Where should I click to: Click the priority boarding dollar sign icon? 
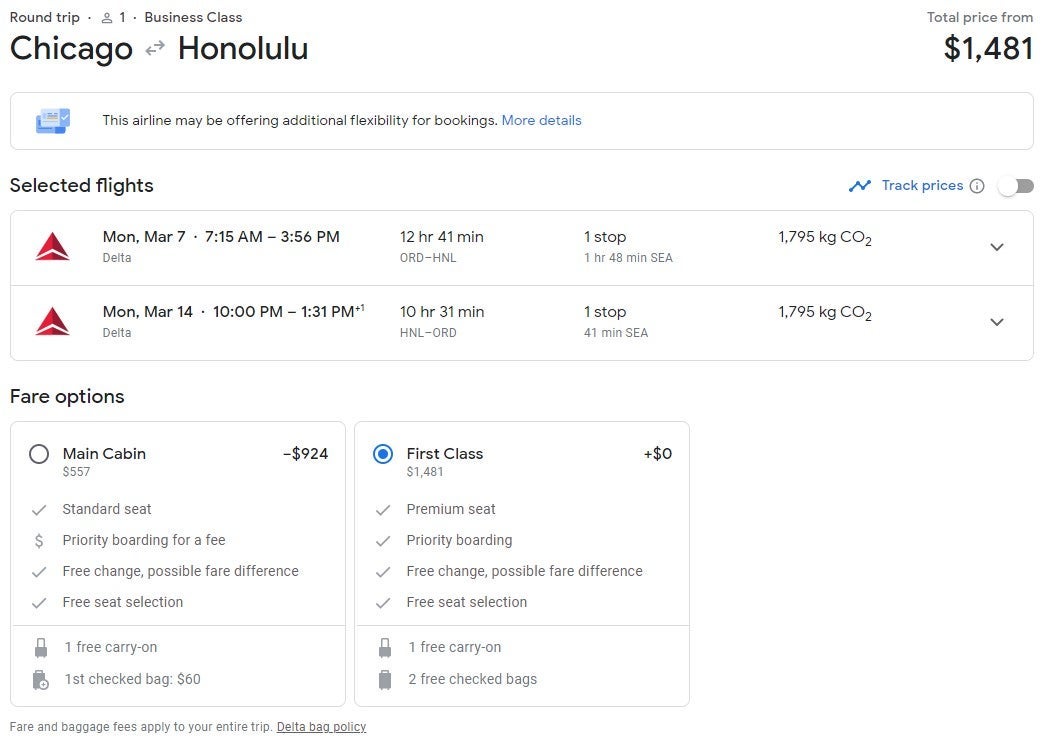coord(39,541)
